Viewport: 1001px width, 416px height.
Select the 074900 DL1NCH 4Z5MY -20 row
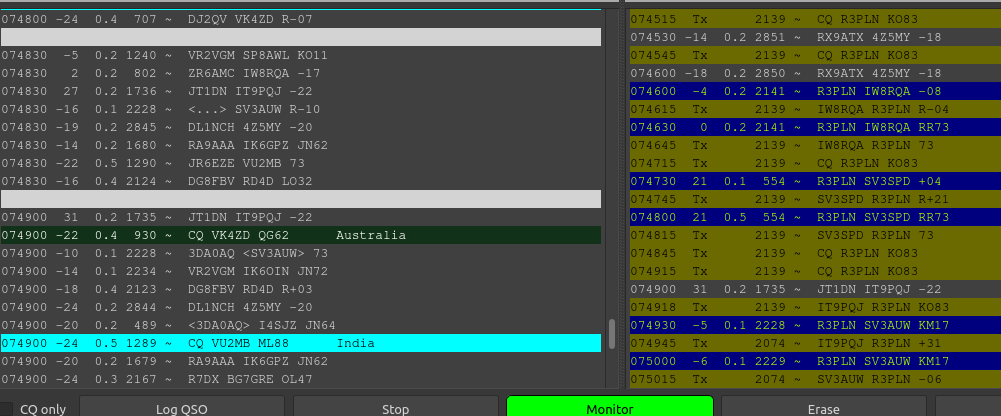tap(301, 307)
